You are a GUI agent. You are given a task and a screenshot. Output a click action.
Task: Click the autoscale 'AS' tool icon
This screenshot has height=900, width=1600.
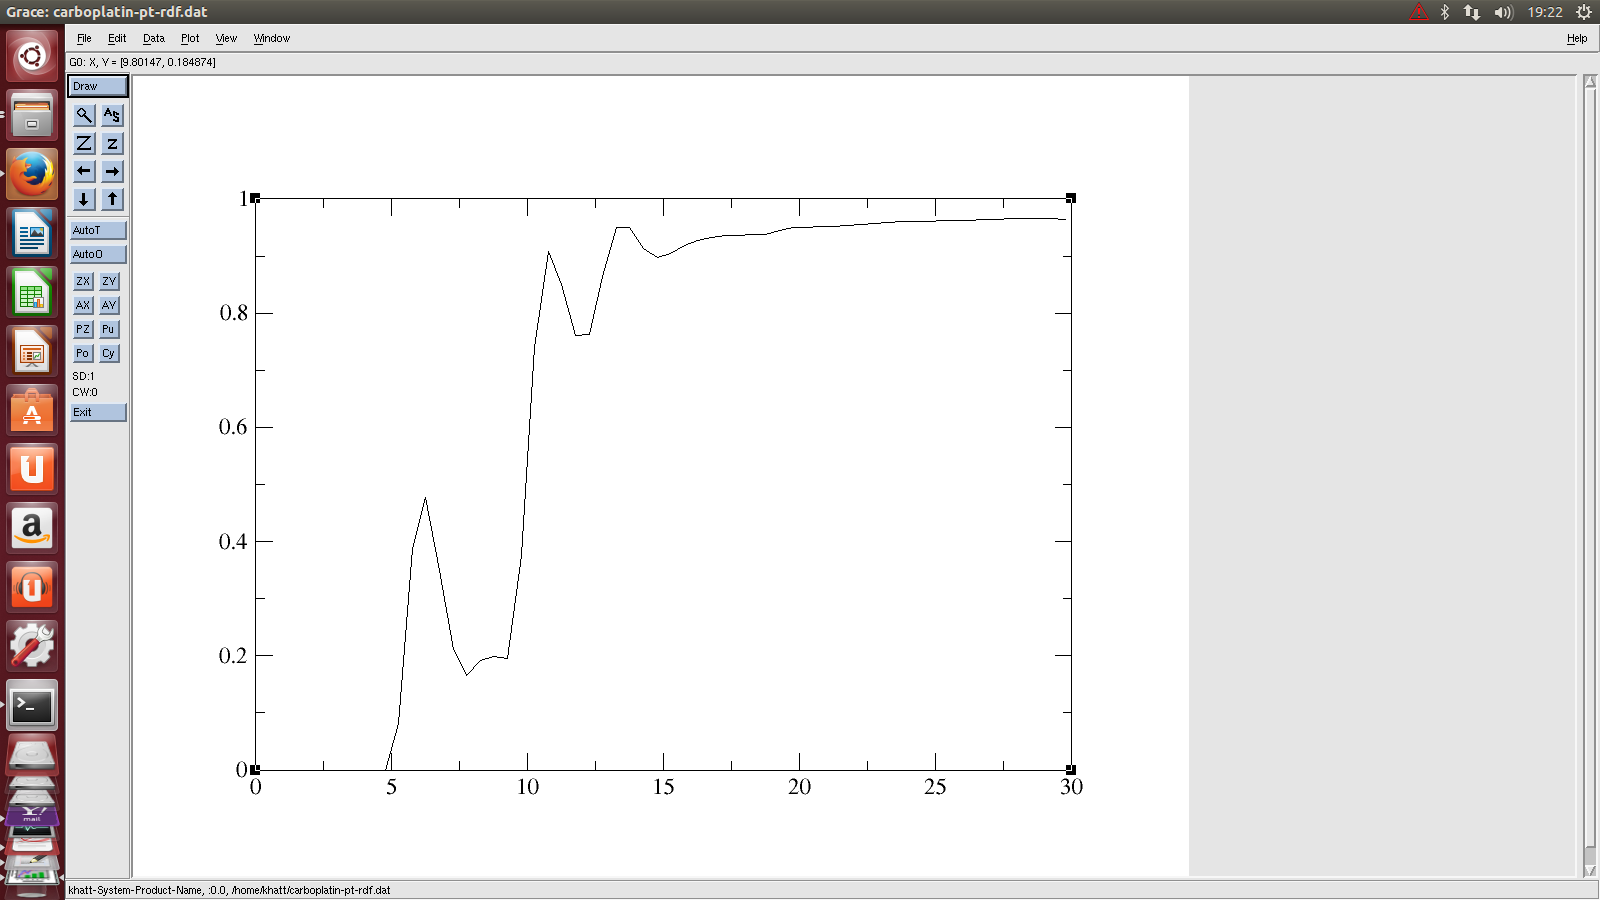click(x=112, y=116)
